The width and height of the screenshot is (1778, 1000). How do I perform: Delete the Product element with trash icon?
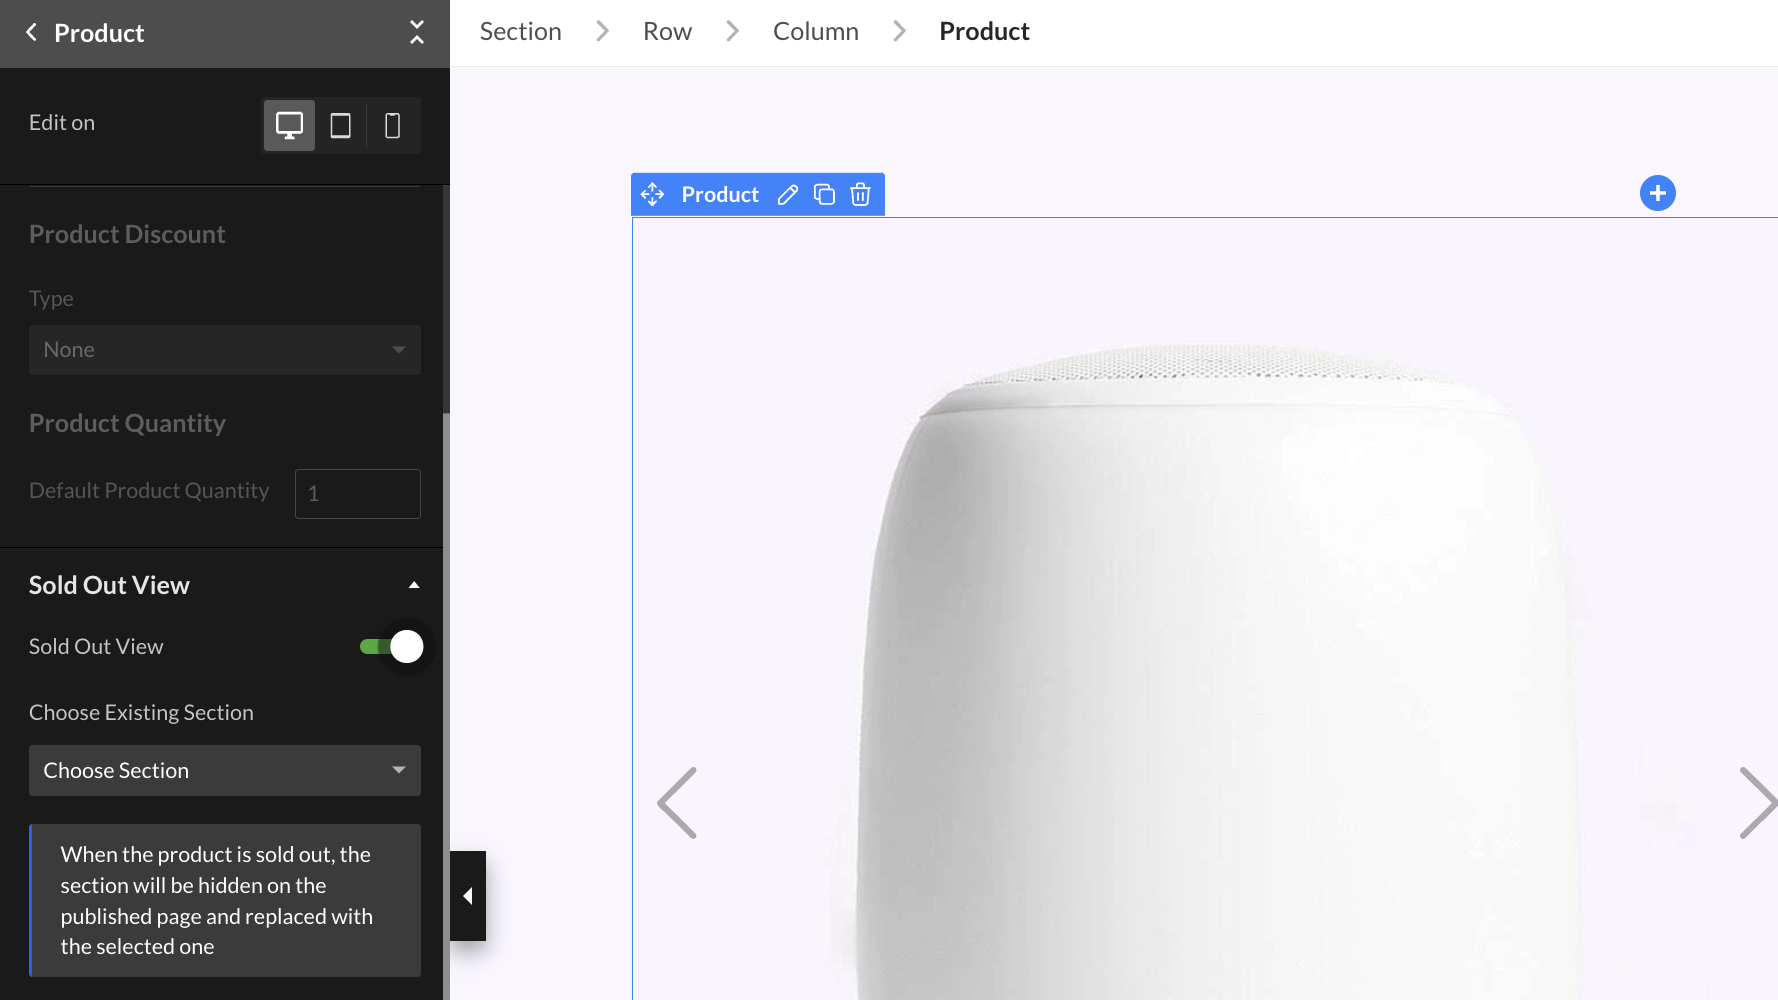[x=860, y=194]
